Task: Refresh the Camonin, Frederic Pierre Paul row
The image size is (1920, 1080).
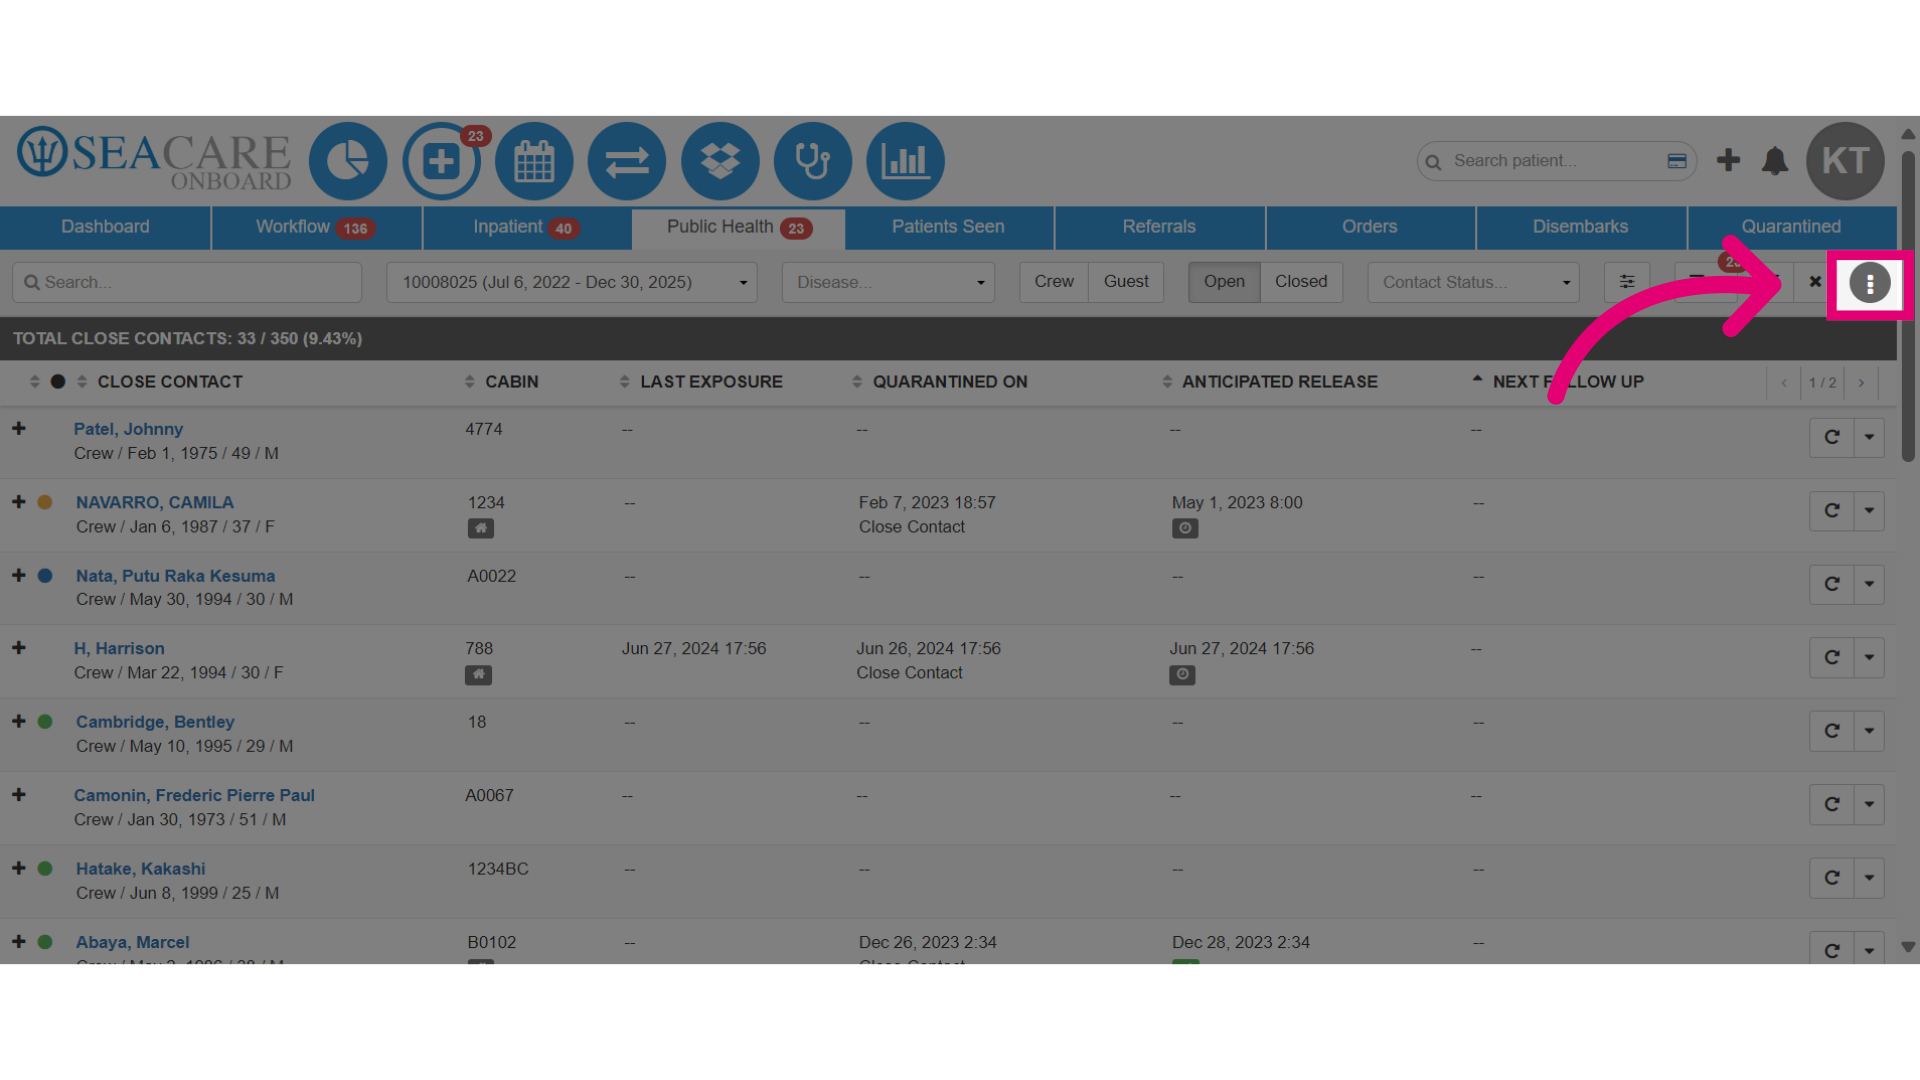Action: pyautogui.click(x=1832, y=805)
